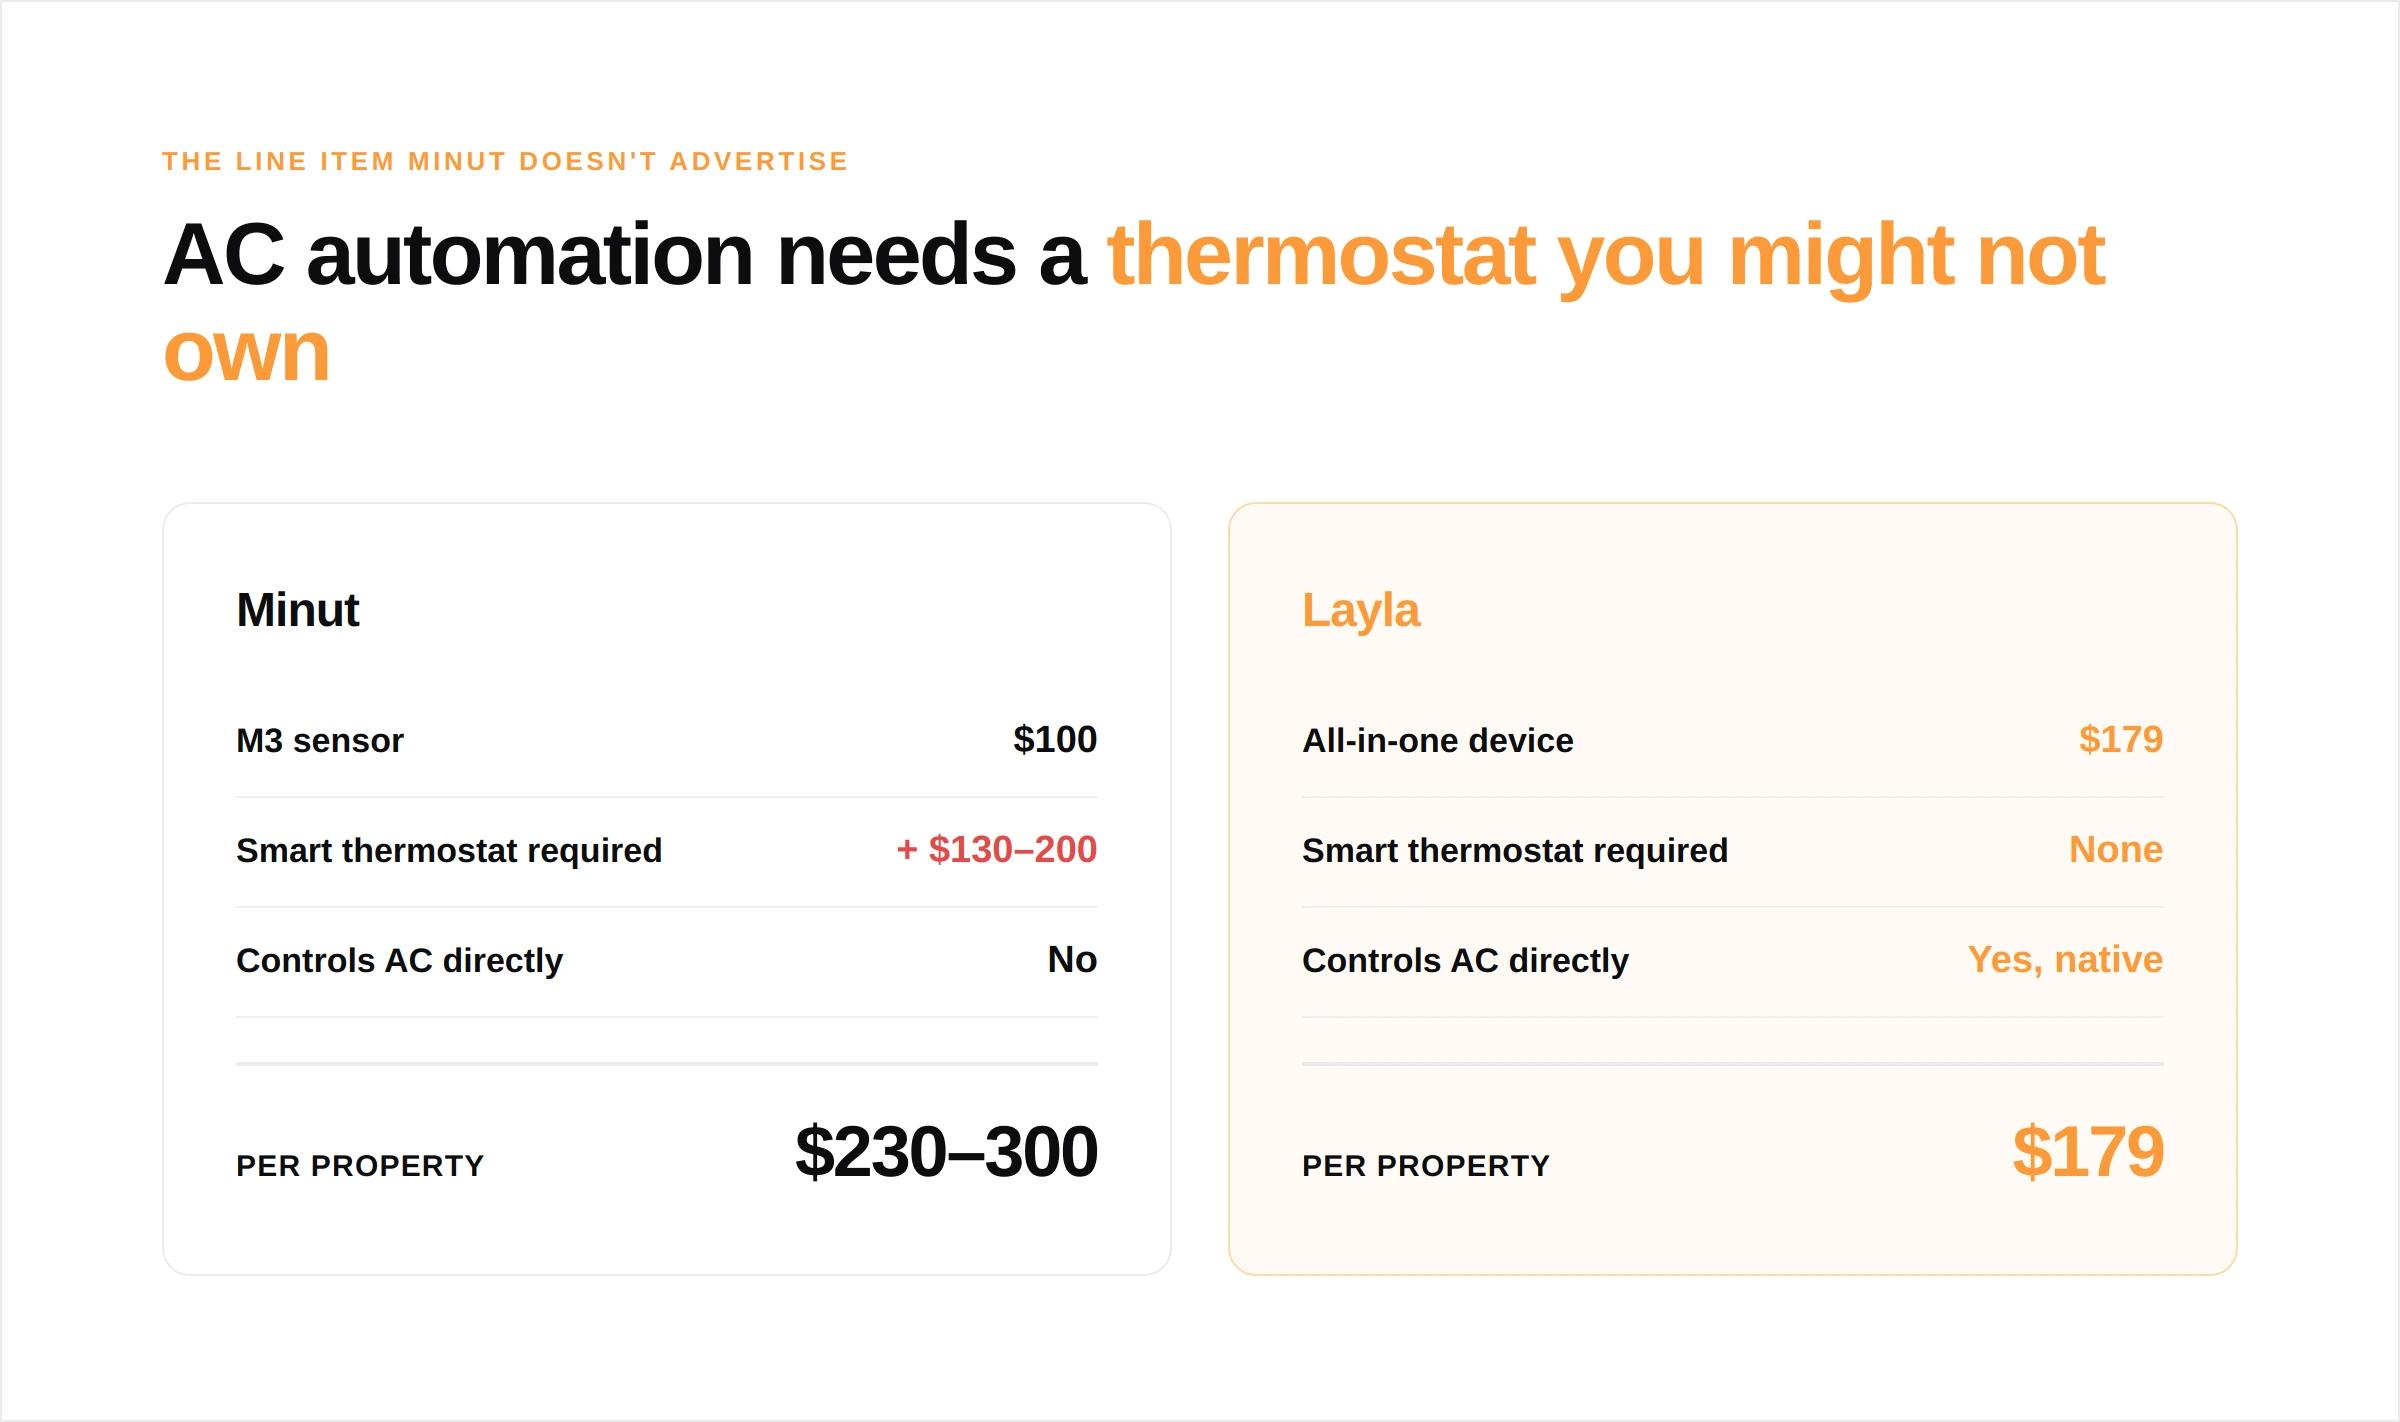Click the + $130–200 thermostat cost
This screenshot has width=2400, height=1422.
click(997, 850)
